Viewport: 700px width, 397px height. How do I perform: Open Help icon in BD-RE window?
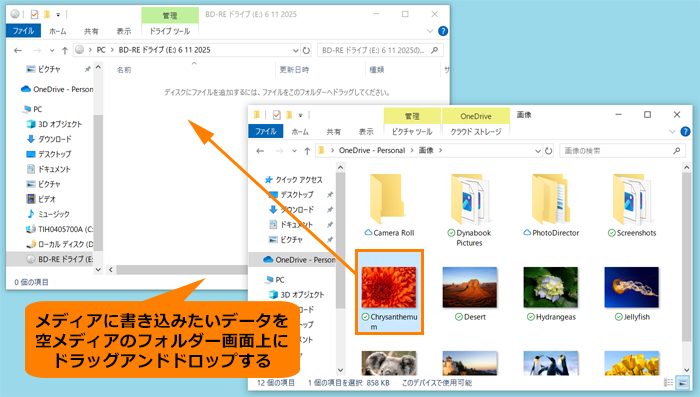[443, 31]
